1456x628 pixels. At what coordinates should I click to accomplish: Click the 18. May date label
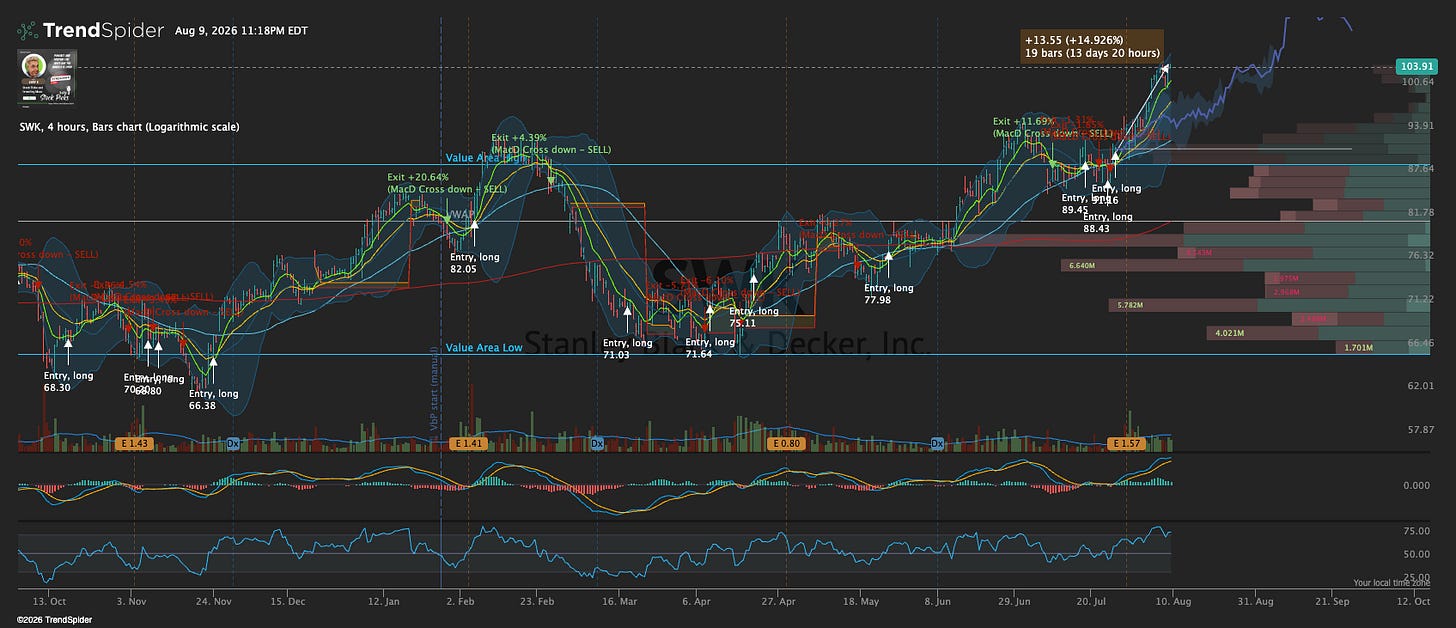[x=861, y=601]
